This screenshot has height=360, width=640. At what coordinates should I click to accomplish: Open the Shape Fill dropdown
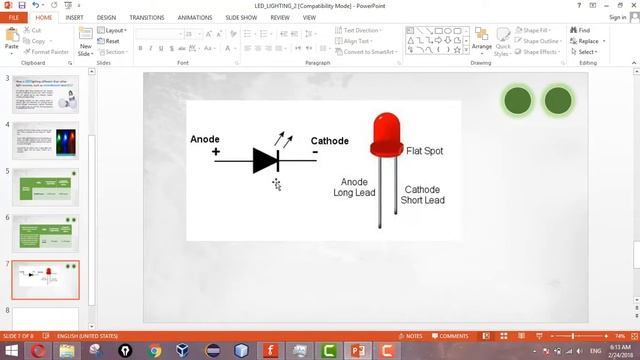pos(533,30)
